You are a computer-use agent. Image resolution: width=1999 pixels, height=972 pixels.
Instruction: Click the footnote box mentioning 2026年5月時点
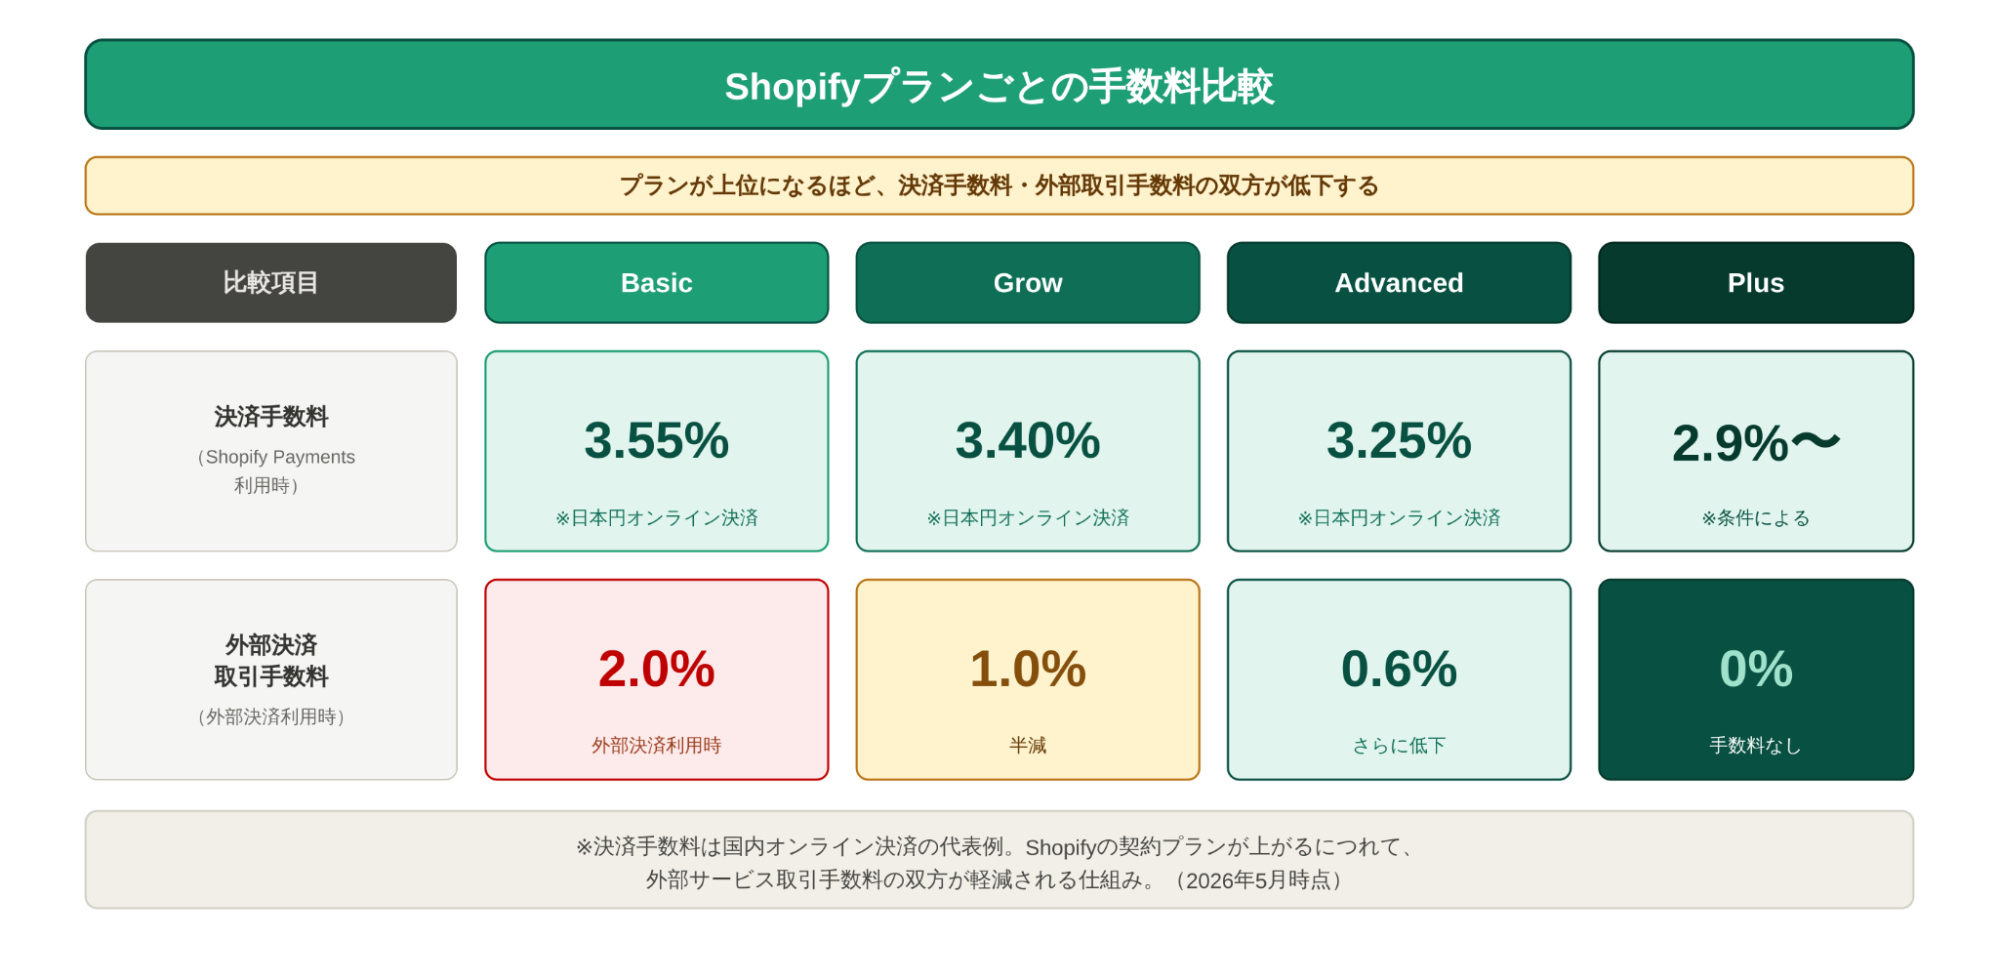(999, 860)
